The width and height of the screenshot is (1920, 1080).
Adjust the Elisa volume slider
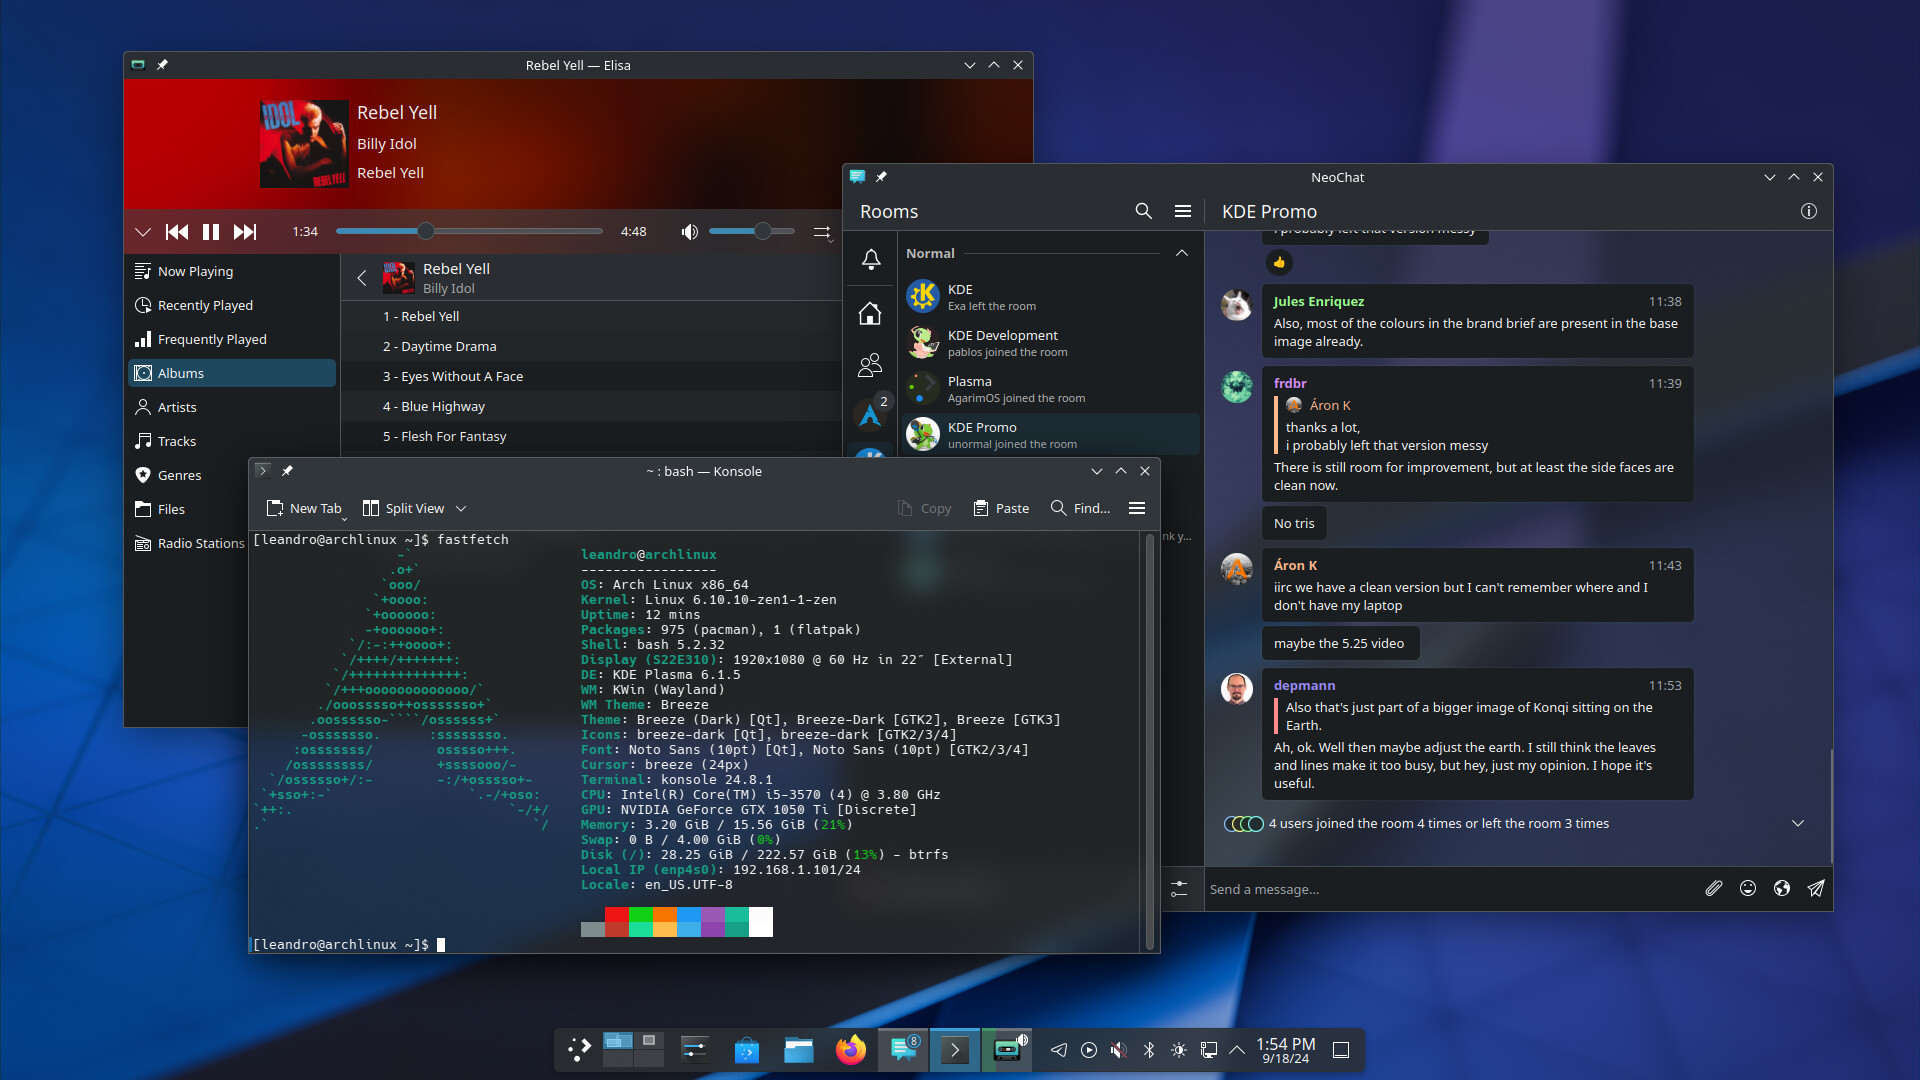[752, 231]
